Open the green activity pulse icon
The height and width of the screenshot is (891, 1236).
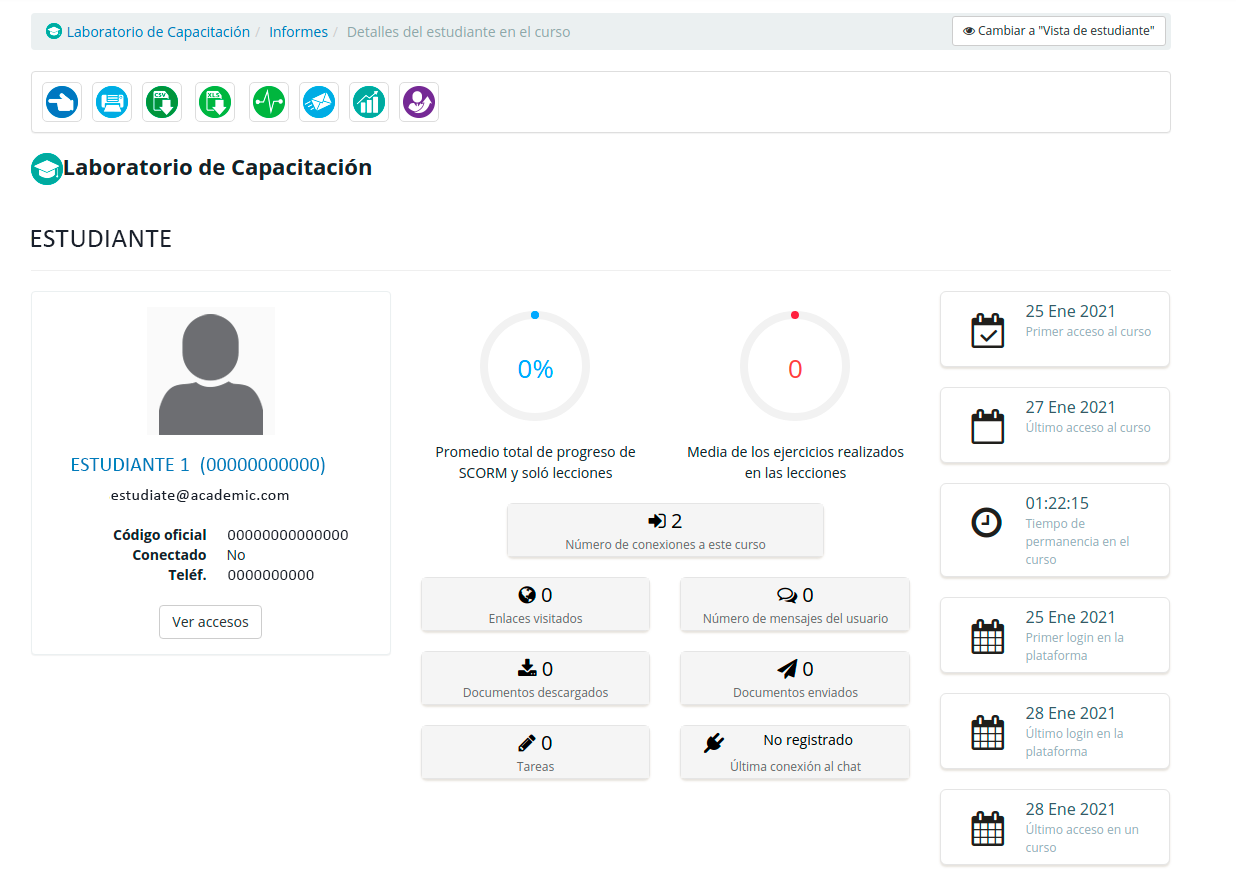click(x=269, y=102)
